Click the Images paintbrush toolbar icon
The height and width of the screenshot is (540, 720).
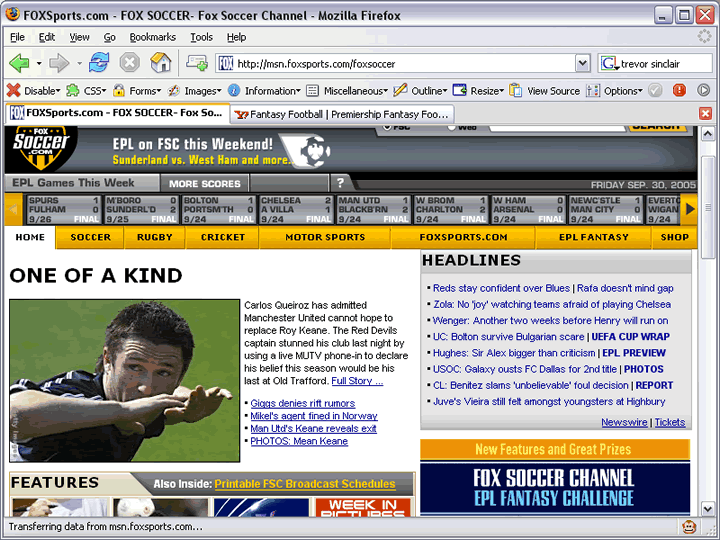click(x=173, y=90)
